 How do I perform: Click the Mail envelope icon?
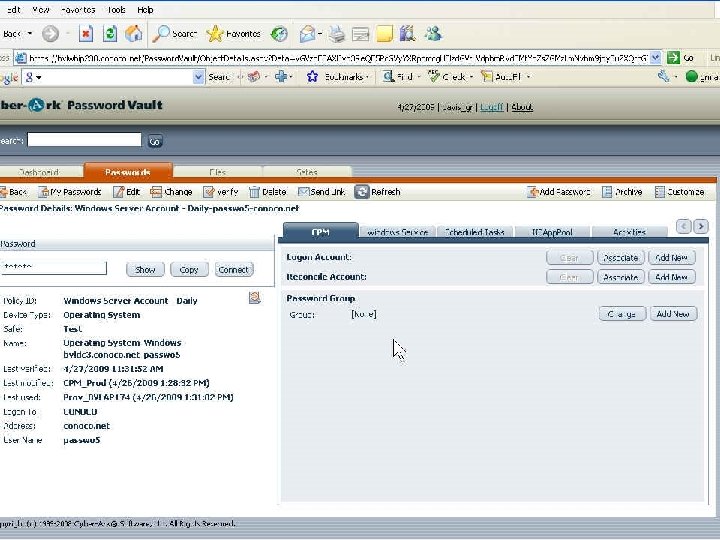[307, 34]
